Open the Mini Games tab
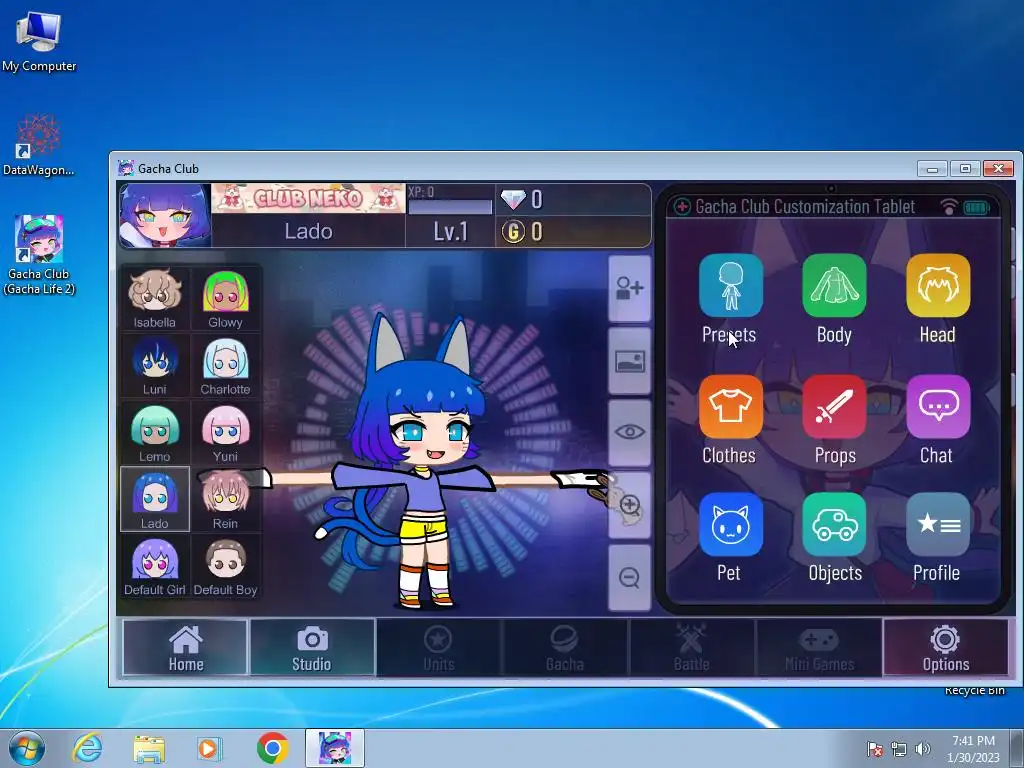The height and width of the screenshot is (768, 1024). click(x=819, y=647)
